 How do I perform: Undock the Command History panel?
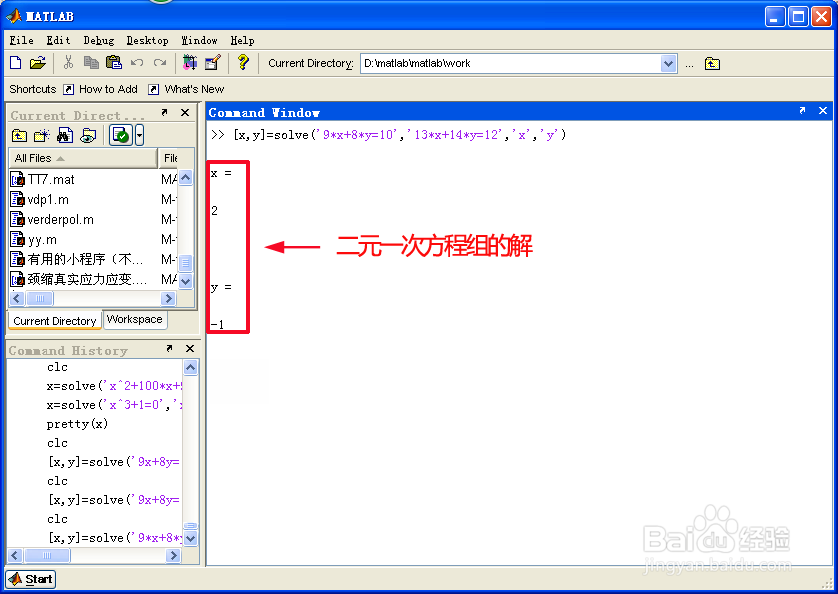tap(169, 349)
